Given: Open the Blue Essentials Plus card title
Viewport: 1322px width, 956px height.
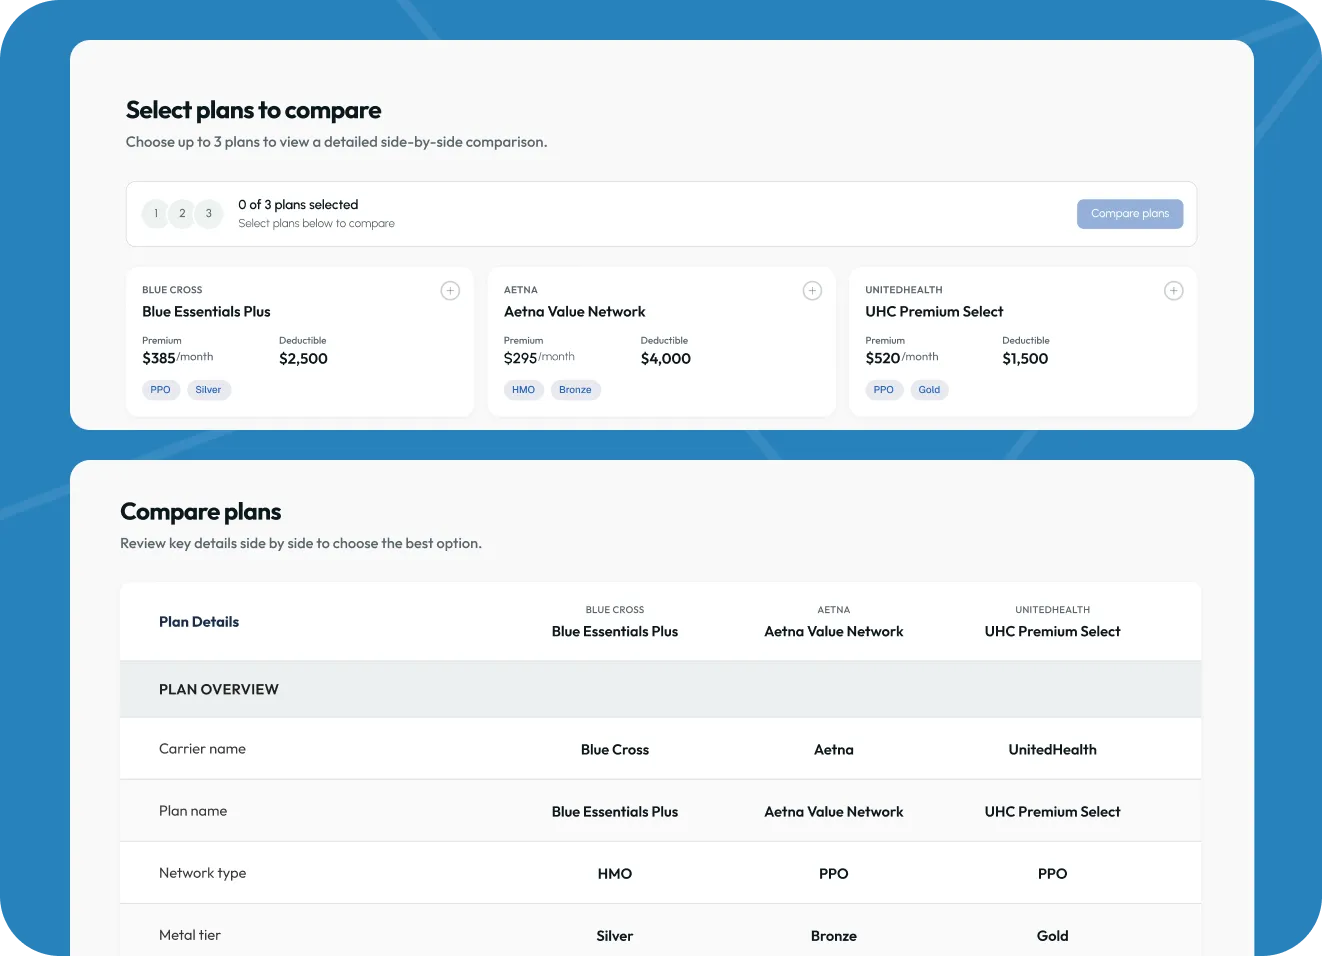Looking at the screenshot, I should (x=206, y=312).
